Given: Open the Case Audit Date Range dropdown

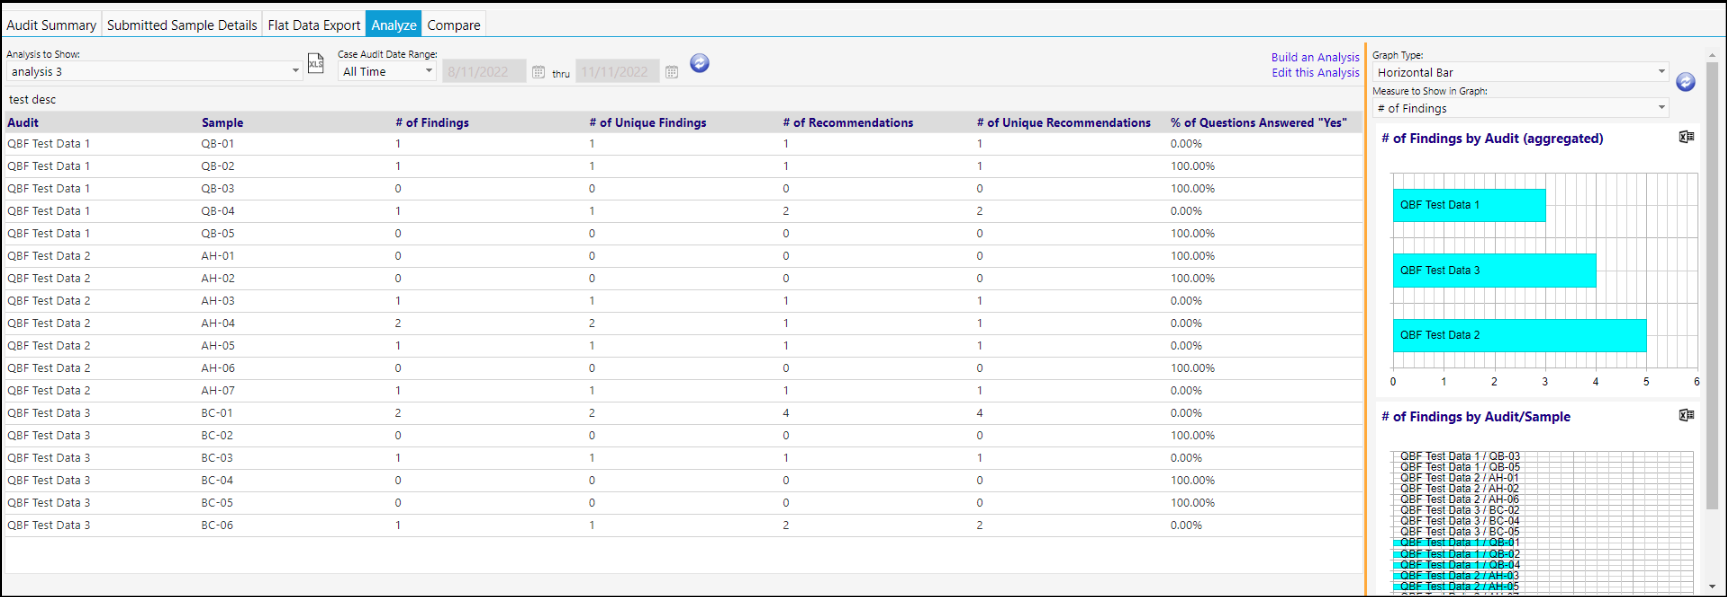Looking at the screenshot, I should [x=388, y=72].
